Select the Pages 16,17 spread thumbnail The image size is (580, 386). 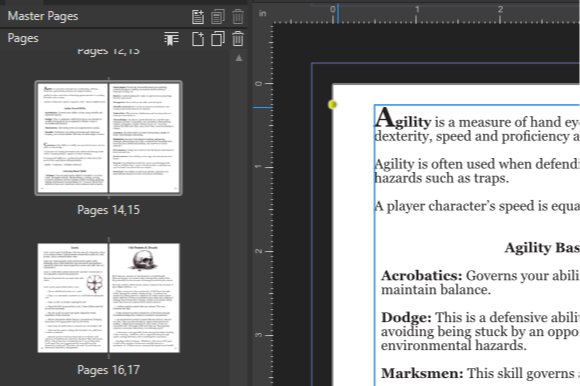click(x=108, y=298)
